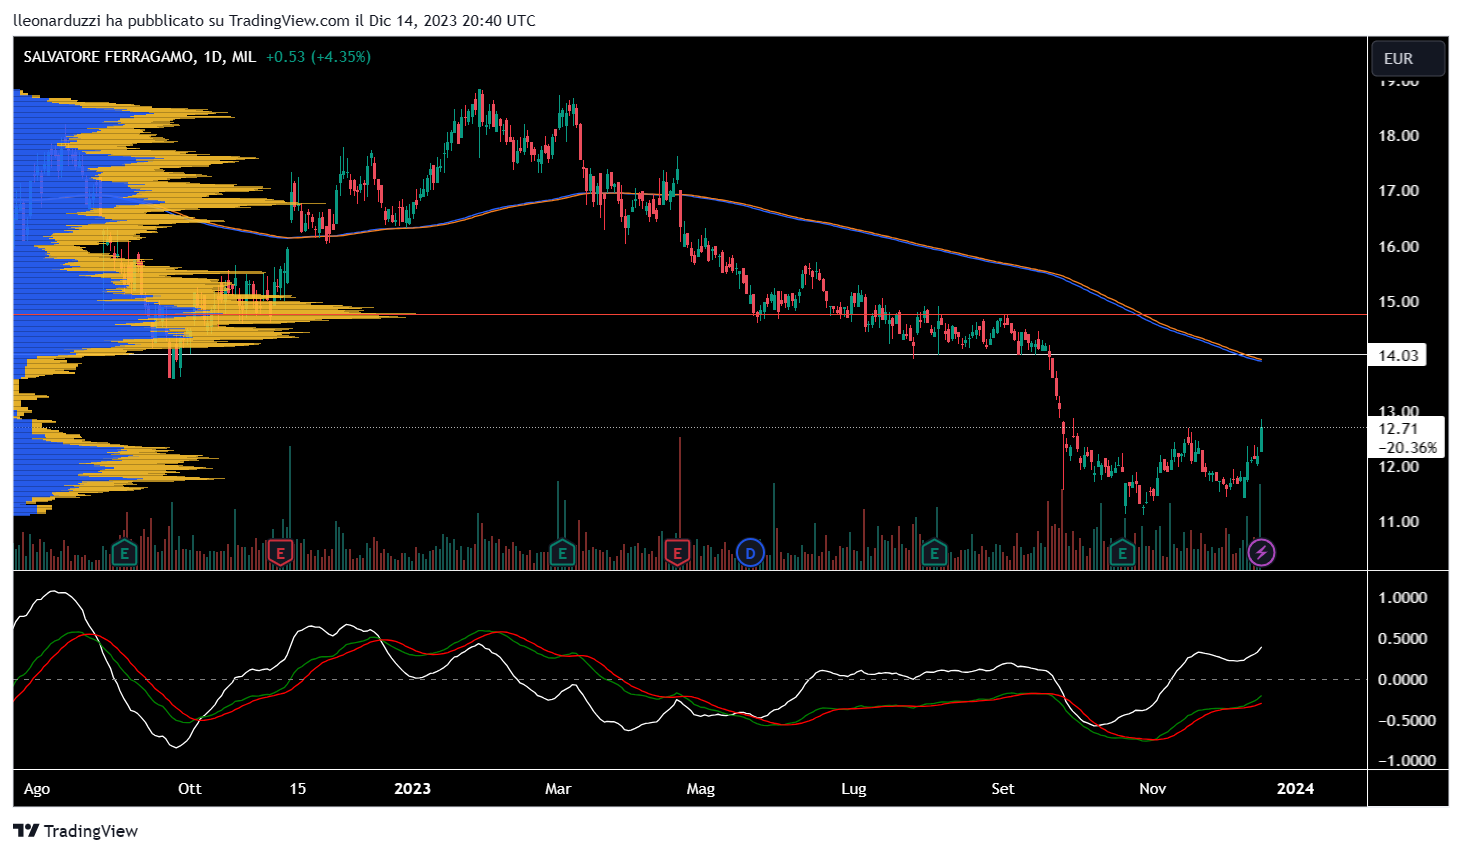Viewport: 1462px width, 854px height.
Task: Click the TradingView logo at bottom left
Action: click(76, 831)
